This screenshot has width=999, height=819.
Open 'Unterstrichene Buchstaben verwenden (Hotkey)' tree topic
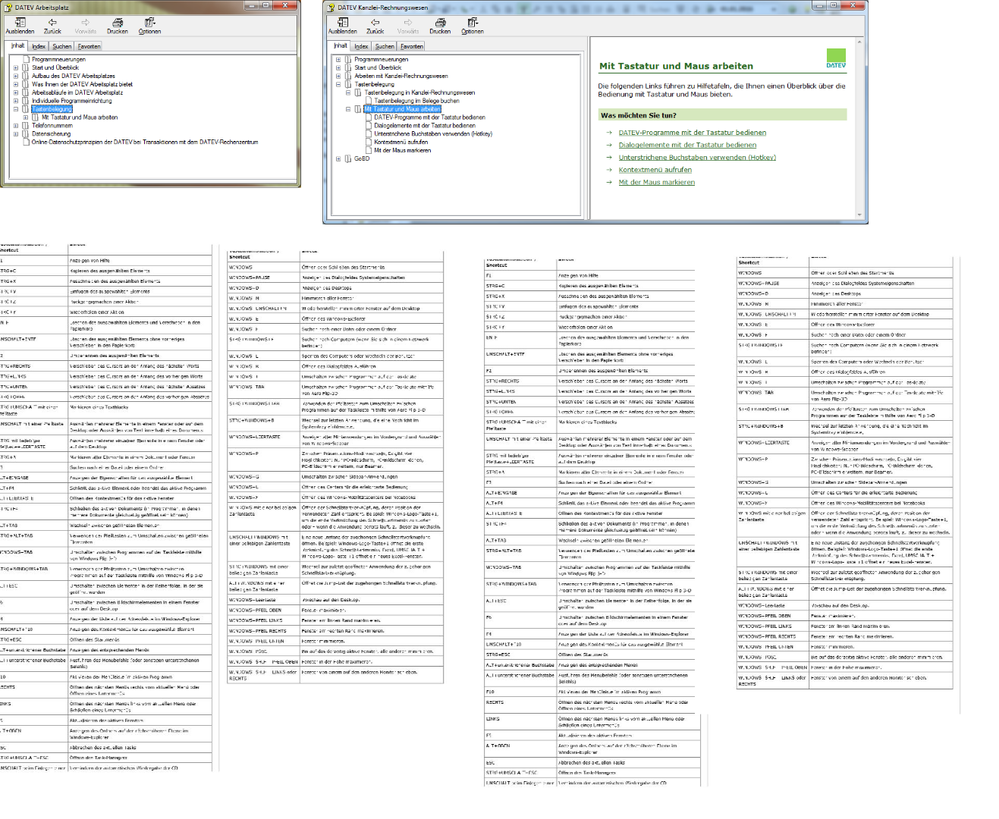pyautogui.click(x=433, y=134)
